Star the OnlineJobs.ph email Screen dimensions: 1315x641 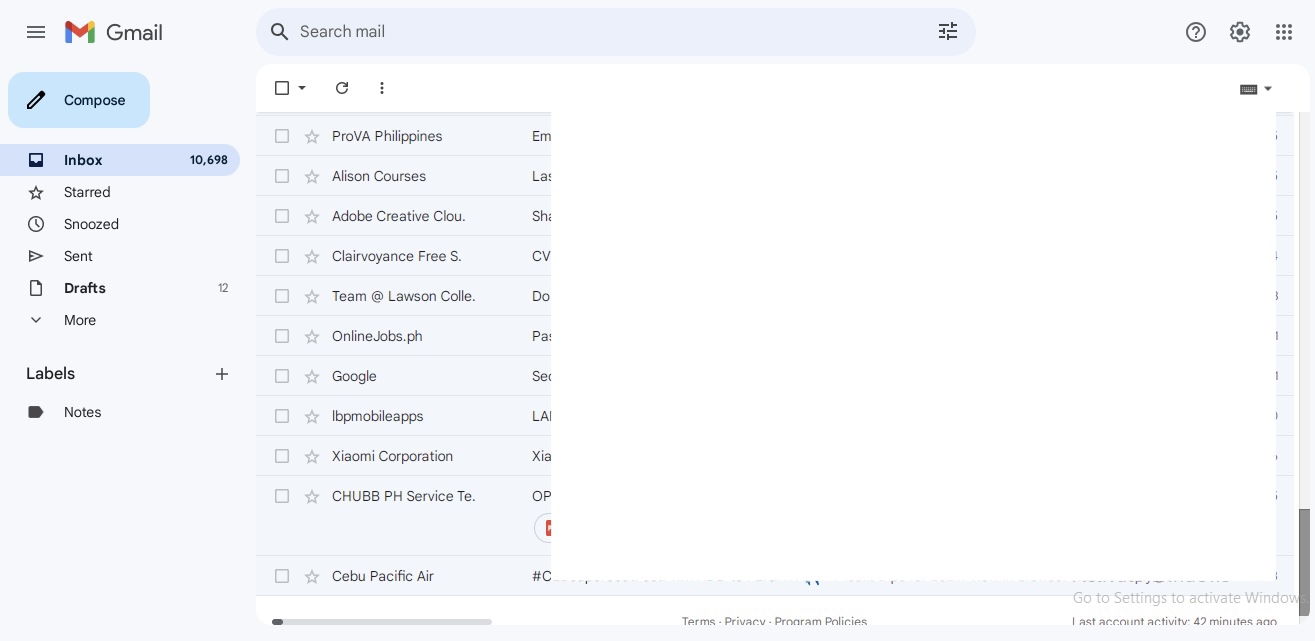pyautogui.click(x=312, y=336)
